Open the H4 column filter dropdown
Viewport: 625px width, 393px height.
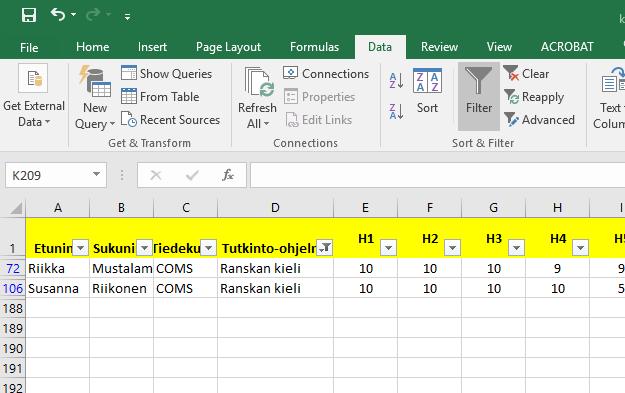coord(580,248)
